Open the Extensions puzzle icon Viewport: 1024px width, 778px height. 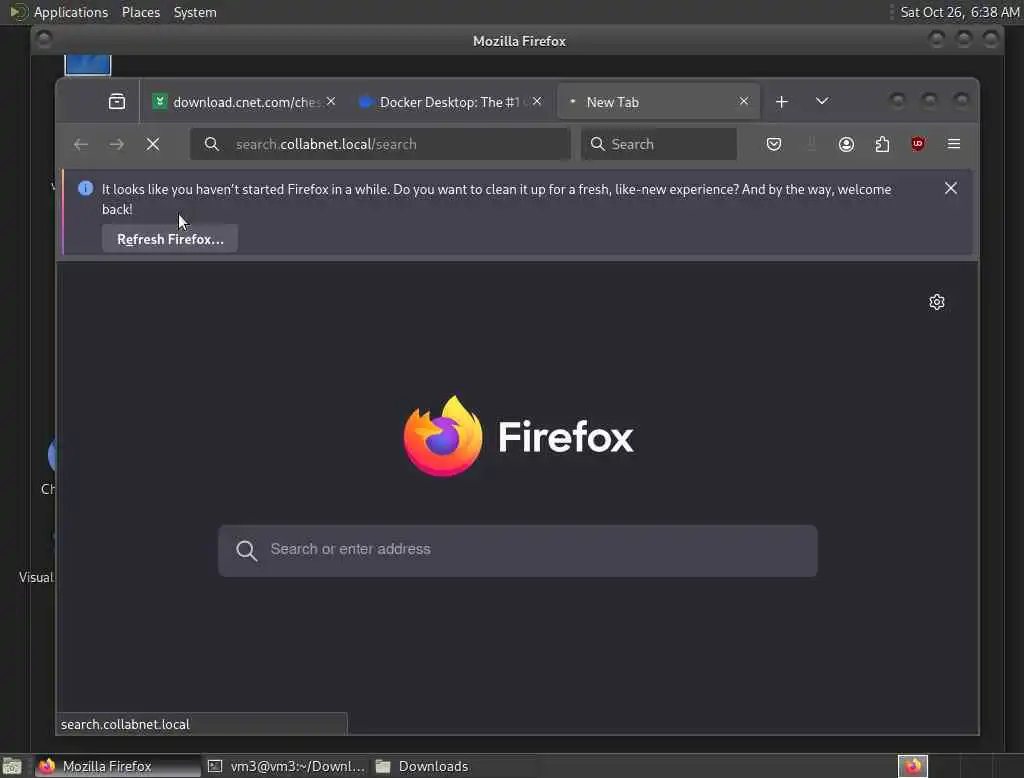(882, 144)
